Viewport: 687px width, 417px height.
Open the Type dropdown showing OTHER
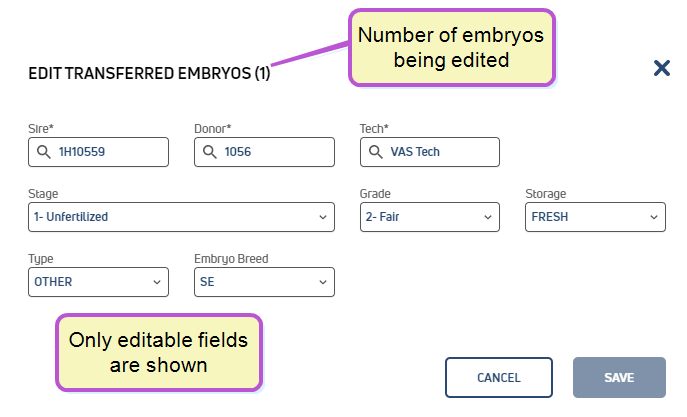tap(99, 282)
